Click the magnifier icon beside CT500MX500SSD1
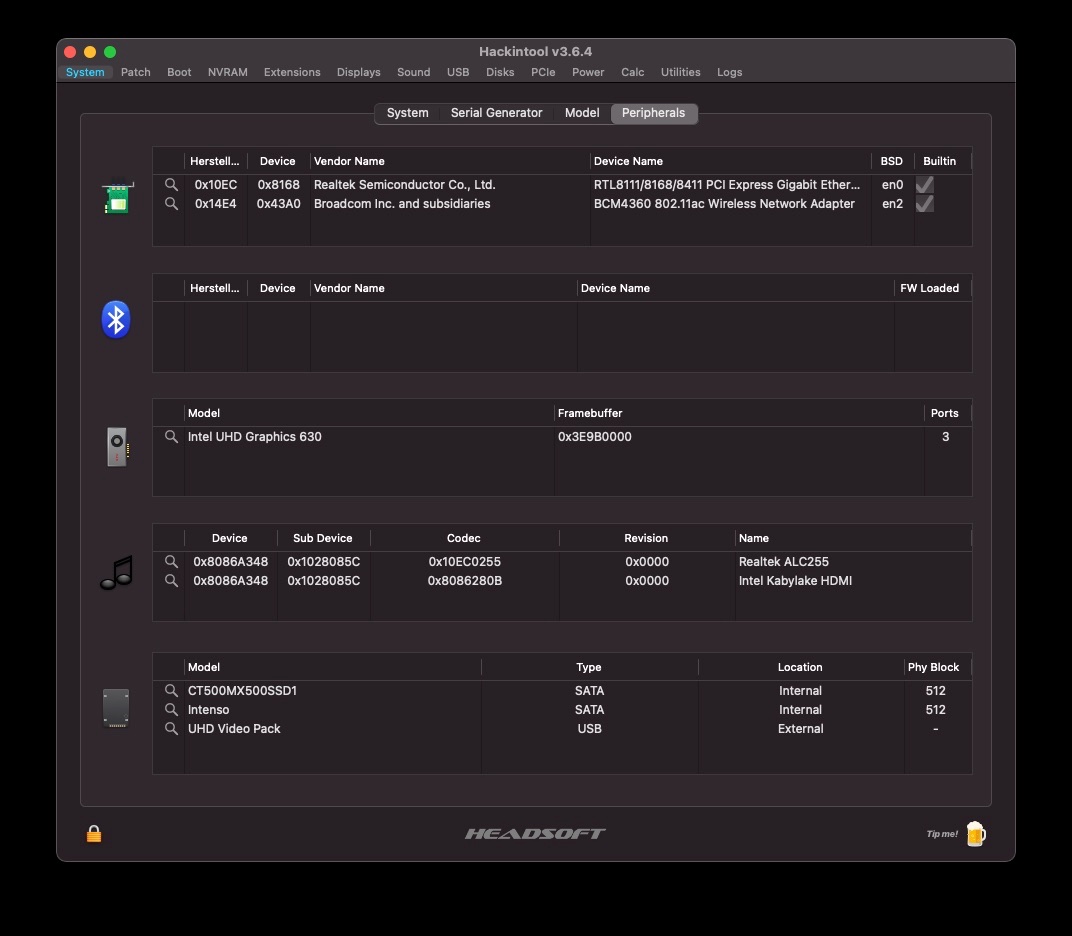Image resolution: width=1072 pixels, height=936 pixels. pos(171,691)
